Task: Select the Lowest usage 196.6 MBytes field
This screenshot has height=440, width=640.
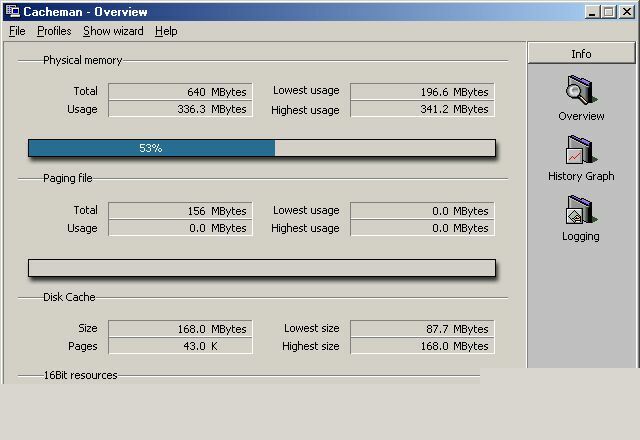Action: (x=422, y=91)
